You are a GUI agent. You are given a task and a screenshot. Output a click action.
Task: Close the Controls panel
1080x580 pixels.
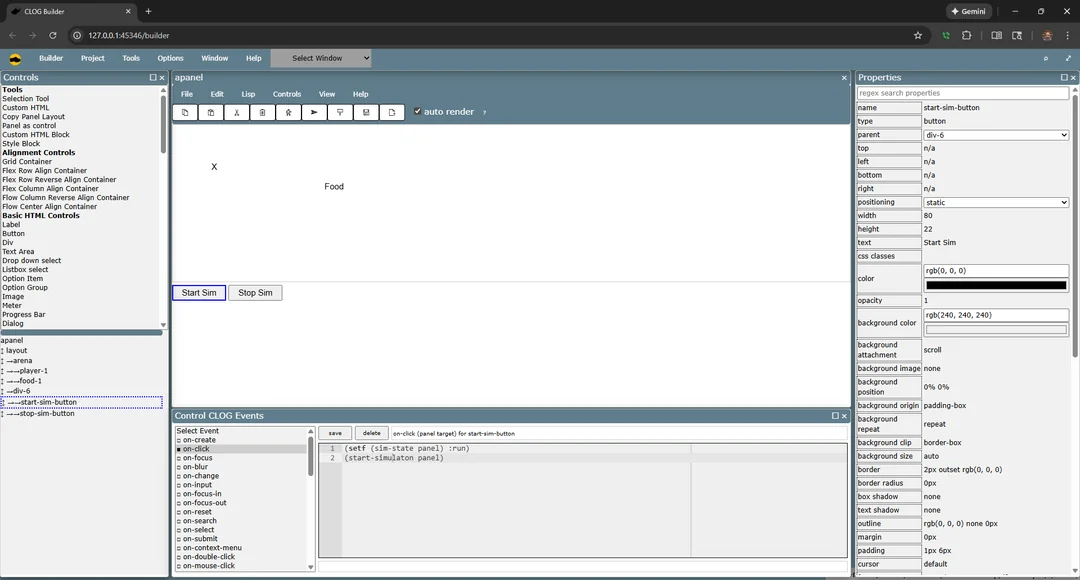point(163,77)
